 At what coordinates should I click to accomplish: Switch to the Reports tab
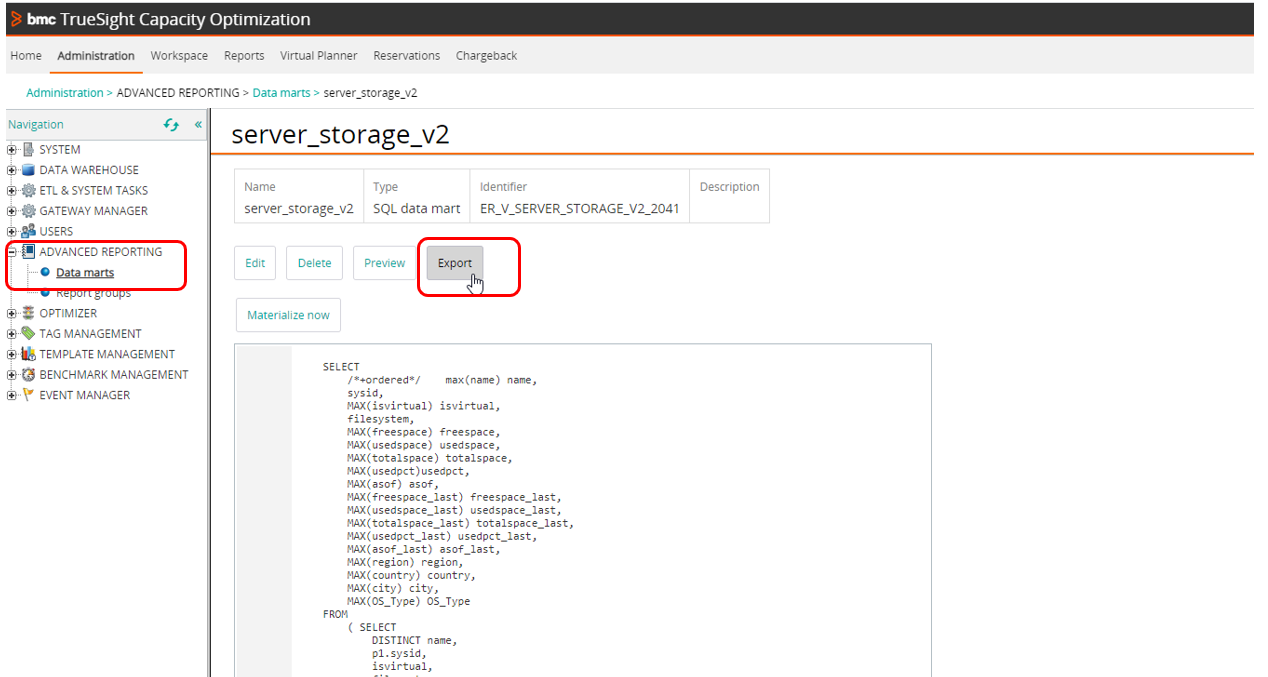click(x=244, y=56)
